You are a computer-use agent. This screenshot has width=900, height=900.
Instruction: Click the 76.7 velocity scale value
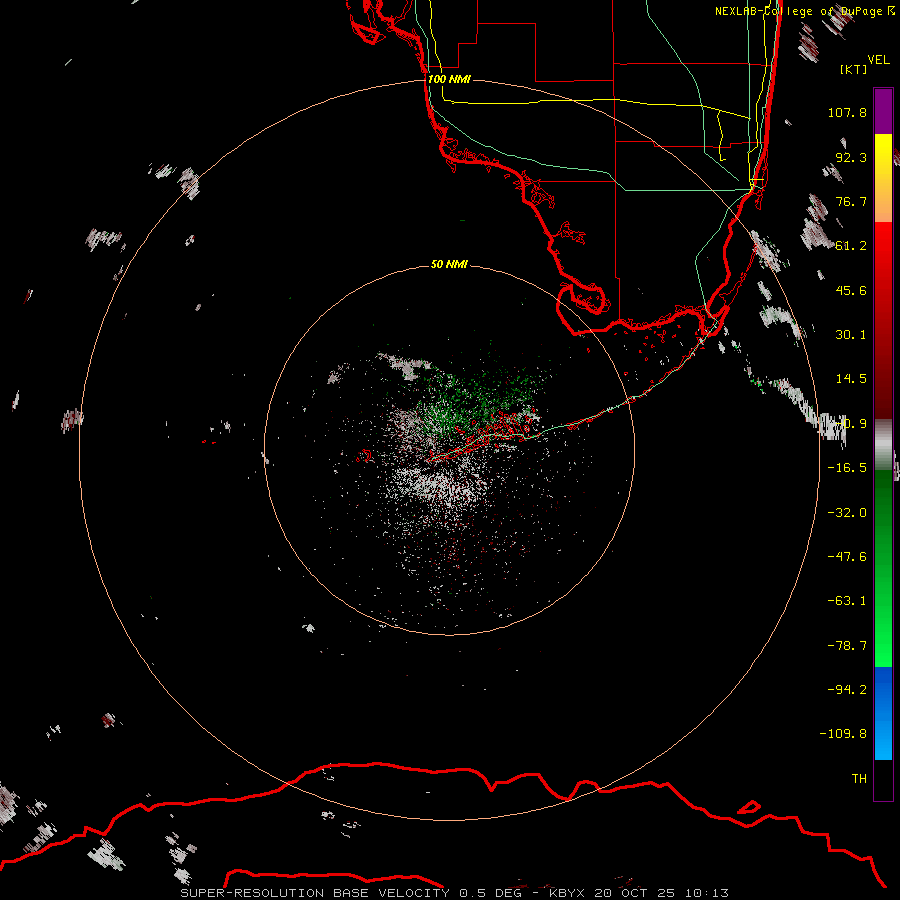click(x=851, y=201)
